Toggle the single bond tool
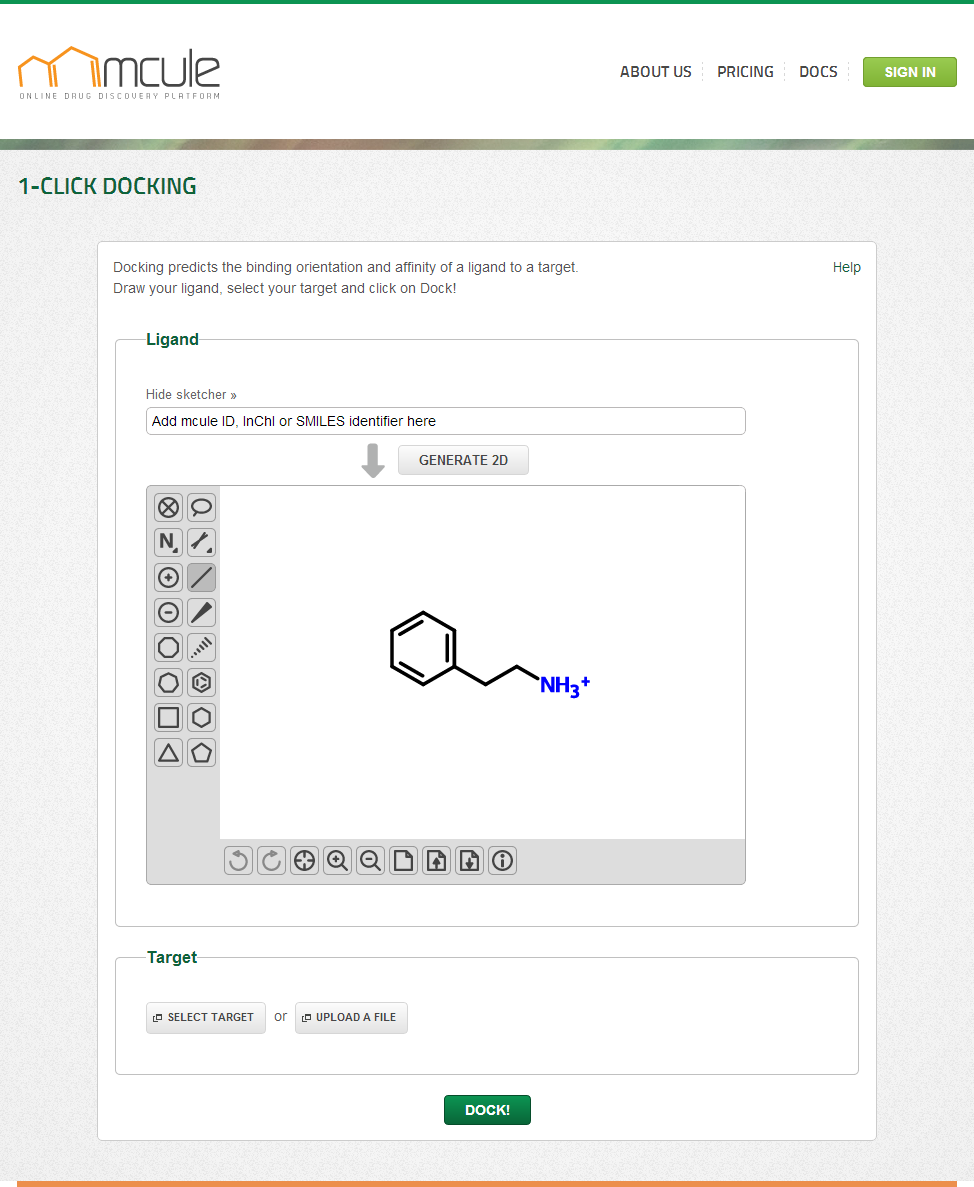The image size is (974, 1187). pos(202,578)
